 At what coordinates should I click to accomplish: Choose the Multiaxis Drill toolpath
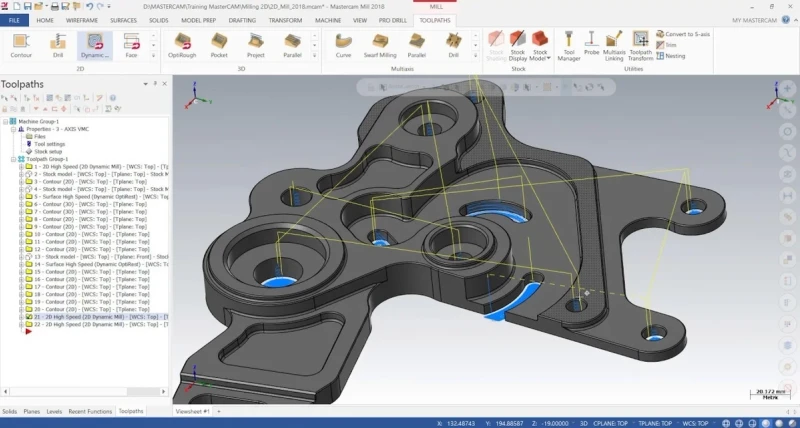(454, 45)
